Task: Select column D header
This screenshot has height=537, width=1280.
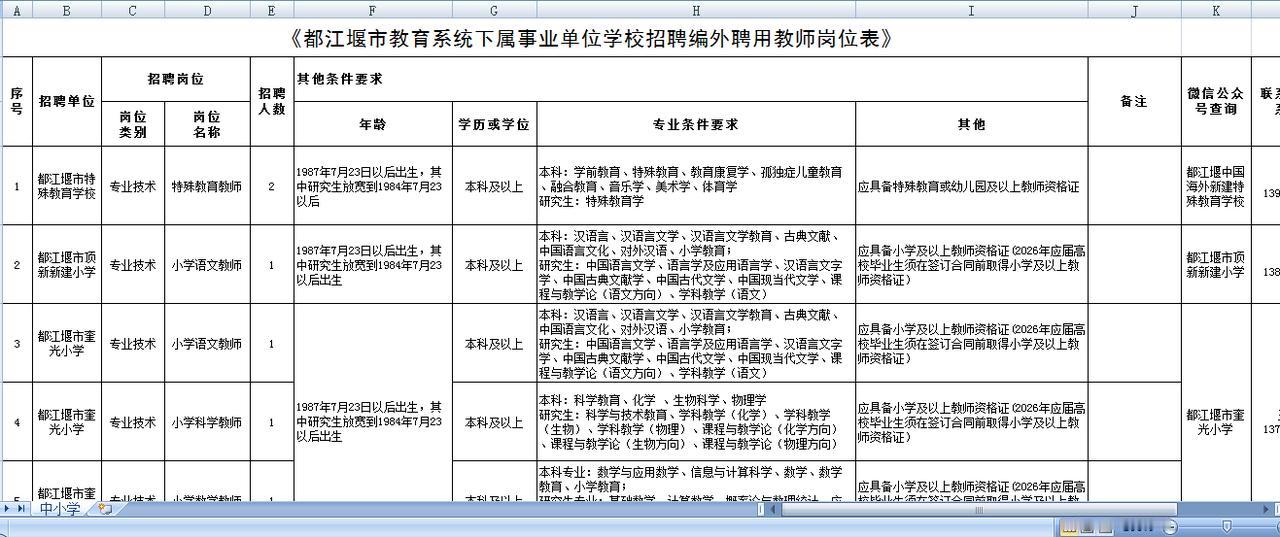Action: point(206,10)
